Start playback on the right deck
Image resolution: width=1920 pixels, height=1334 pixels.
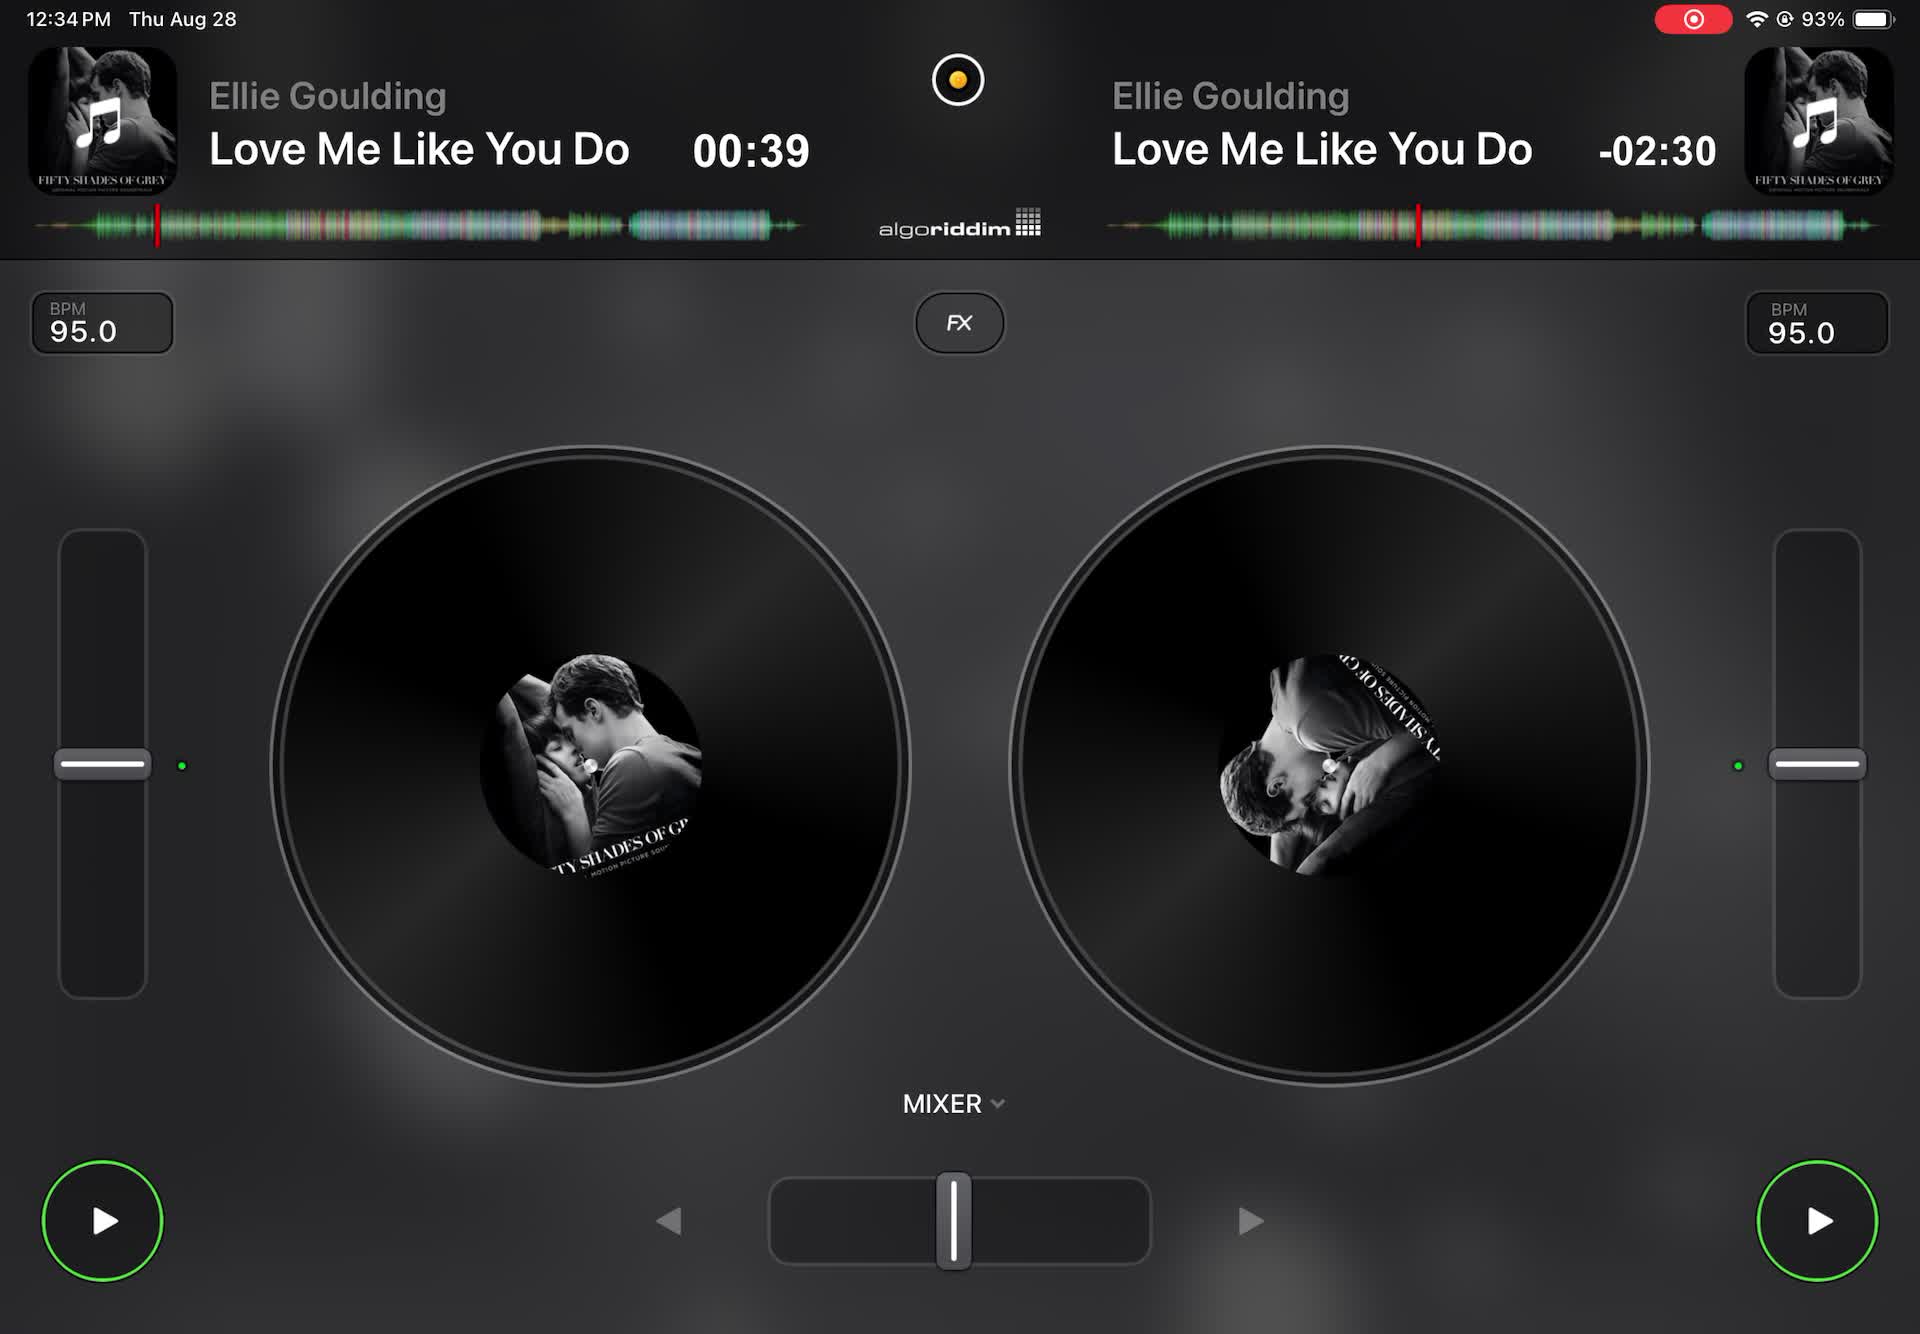(x=1817, y=1221)
